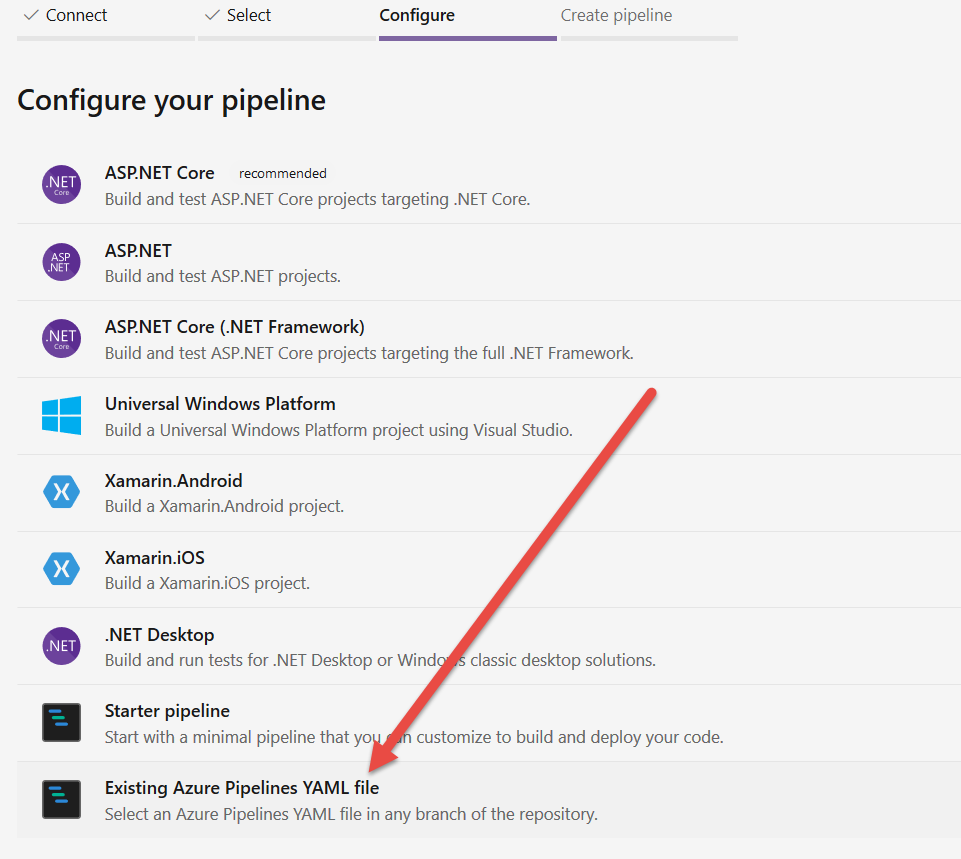
Task: Click 'Build and test ASP.NET Core projects targeting .NET Core.'
Action: [x=317, y=199]
